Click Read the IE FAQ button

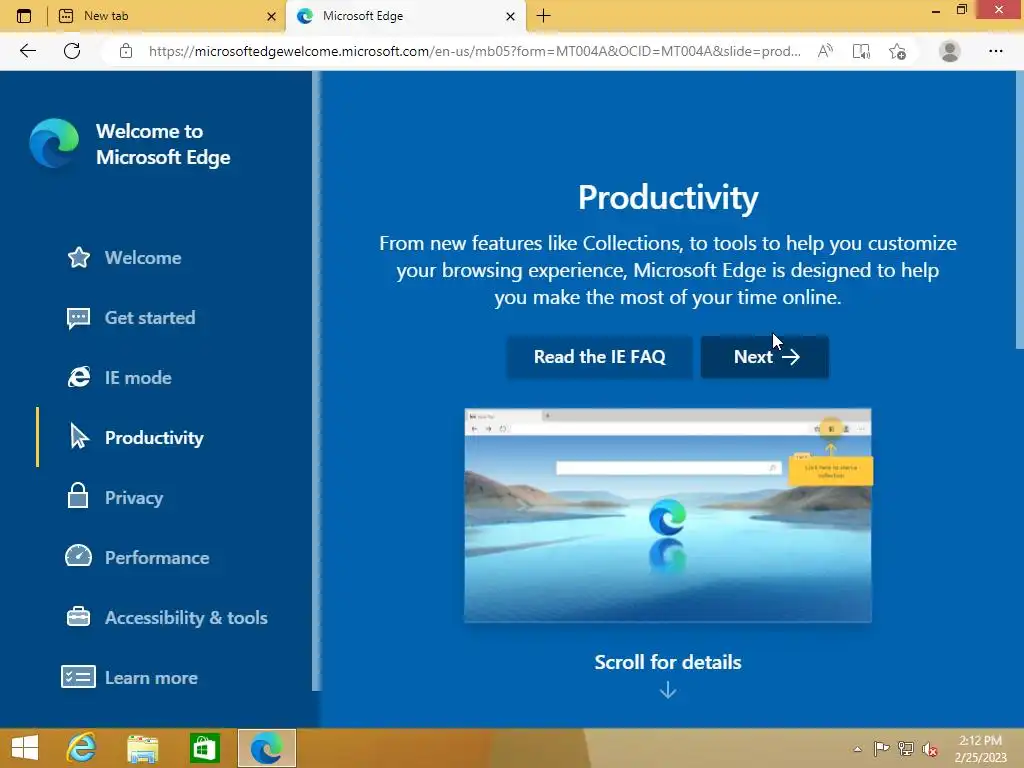(x=600, y=357)
